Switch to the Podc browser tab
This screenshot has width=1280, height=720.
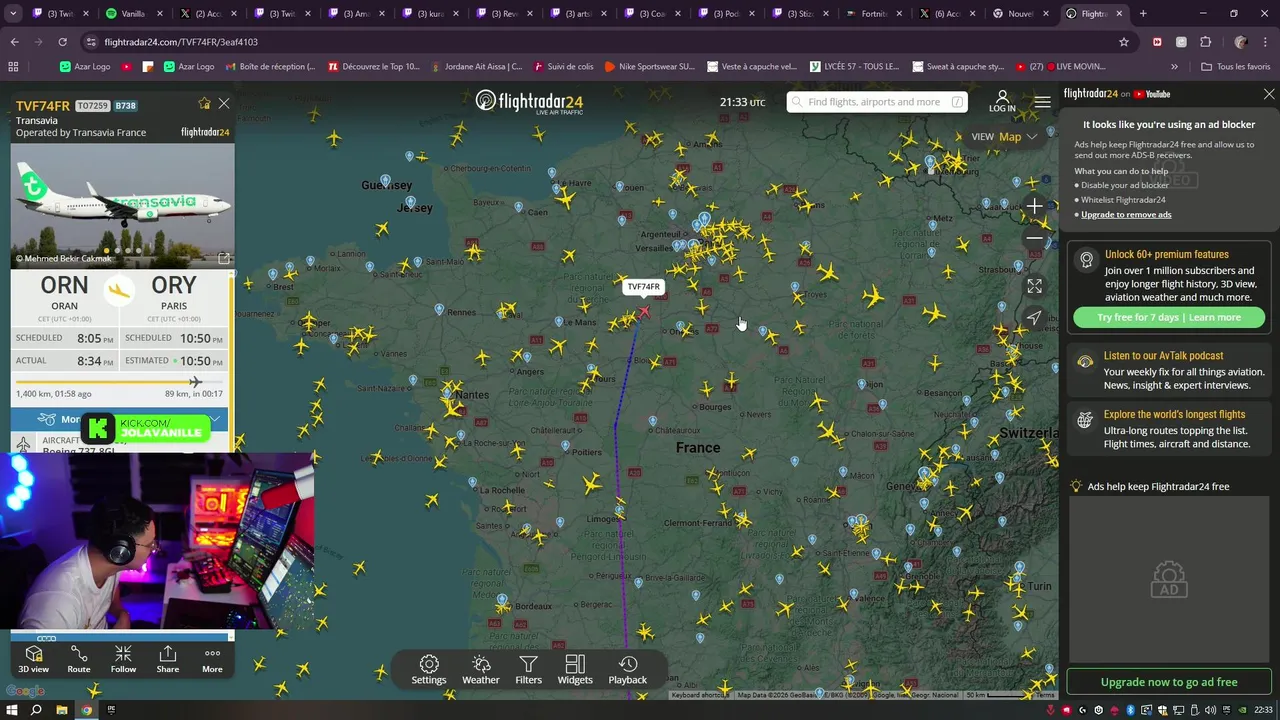[726, 14]
